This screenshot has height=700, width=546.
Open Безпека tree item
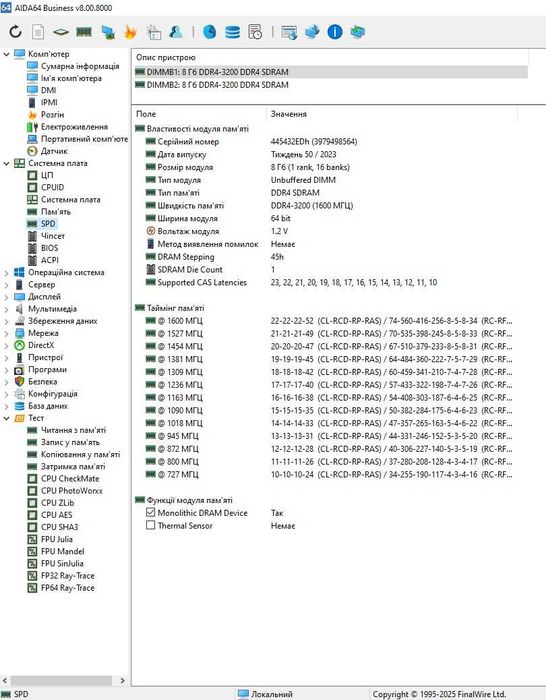coord(42,382)
